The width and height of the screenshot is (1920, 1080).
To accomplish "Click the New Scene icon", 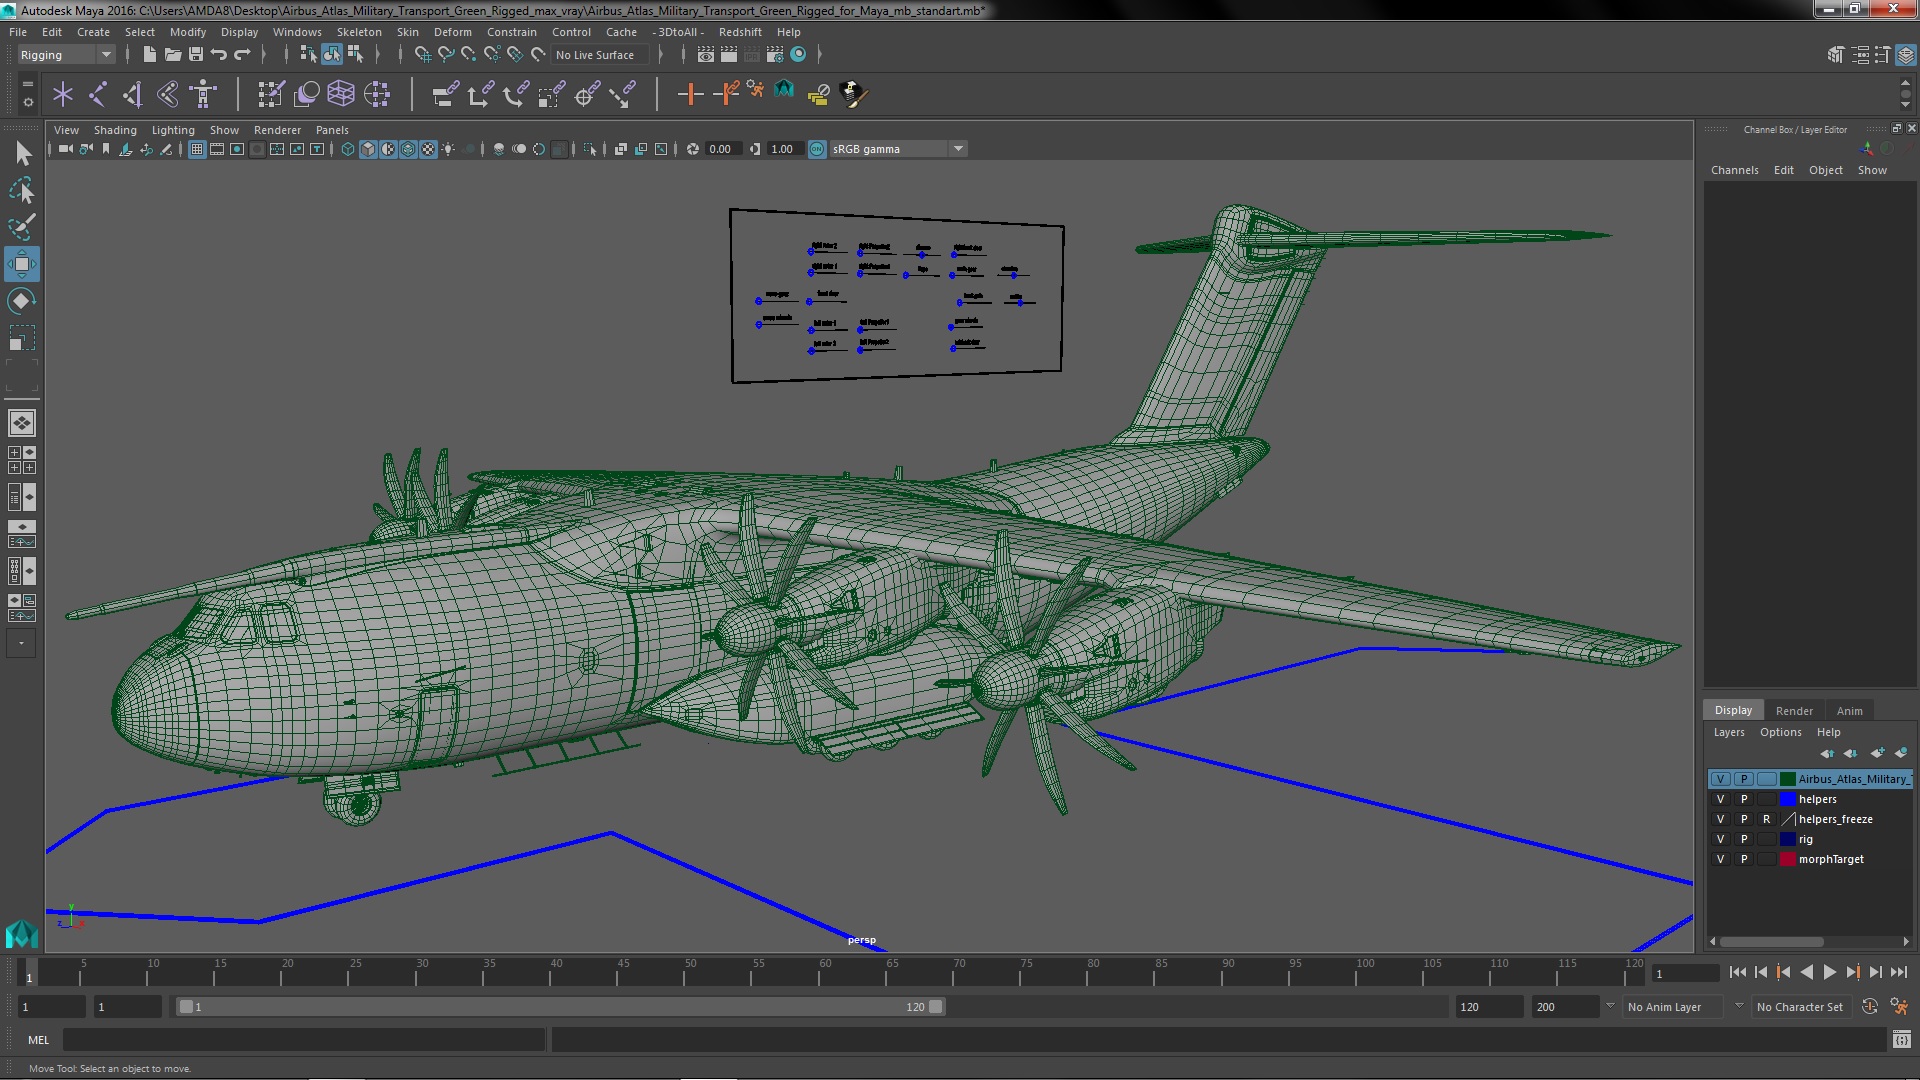I will tap(149, 54).
